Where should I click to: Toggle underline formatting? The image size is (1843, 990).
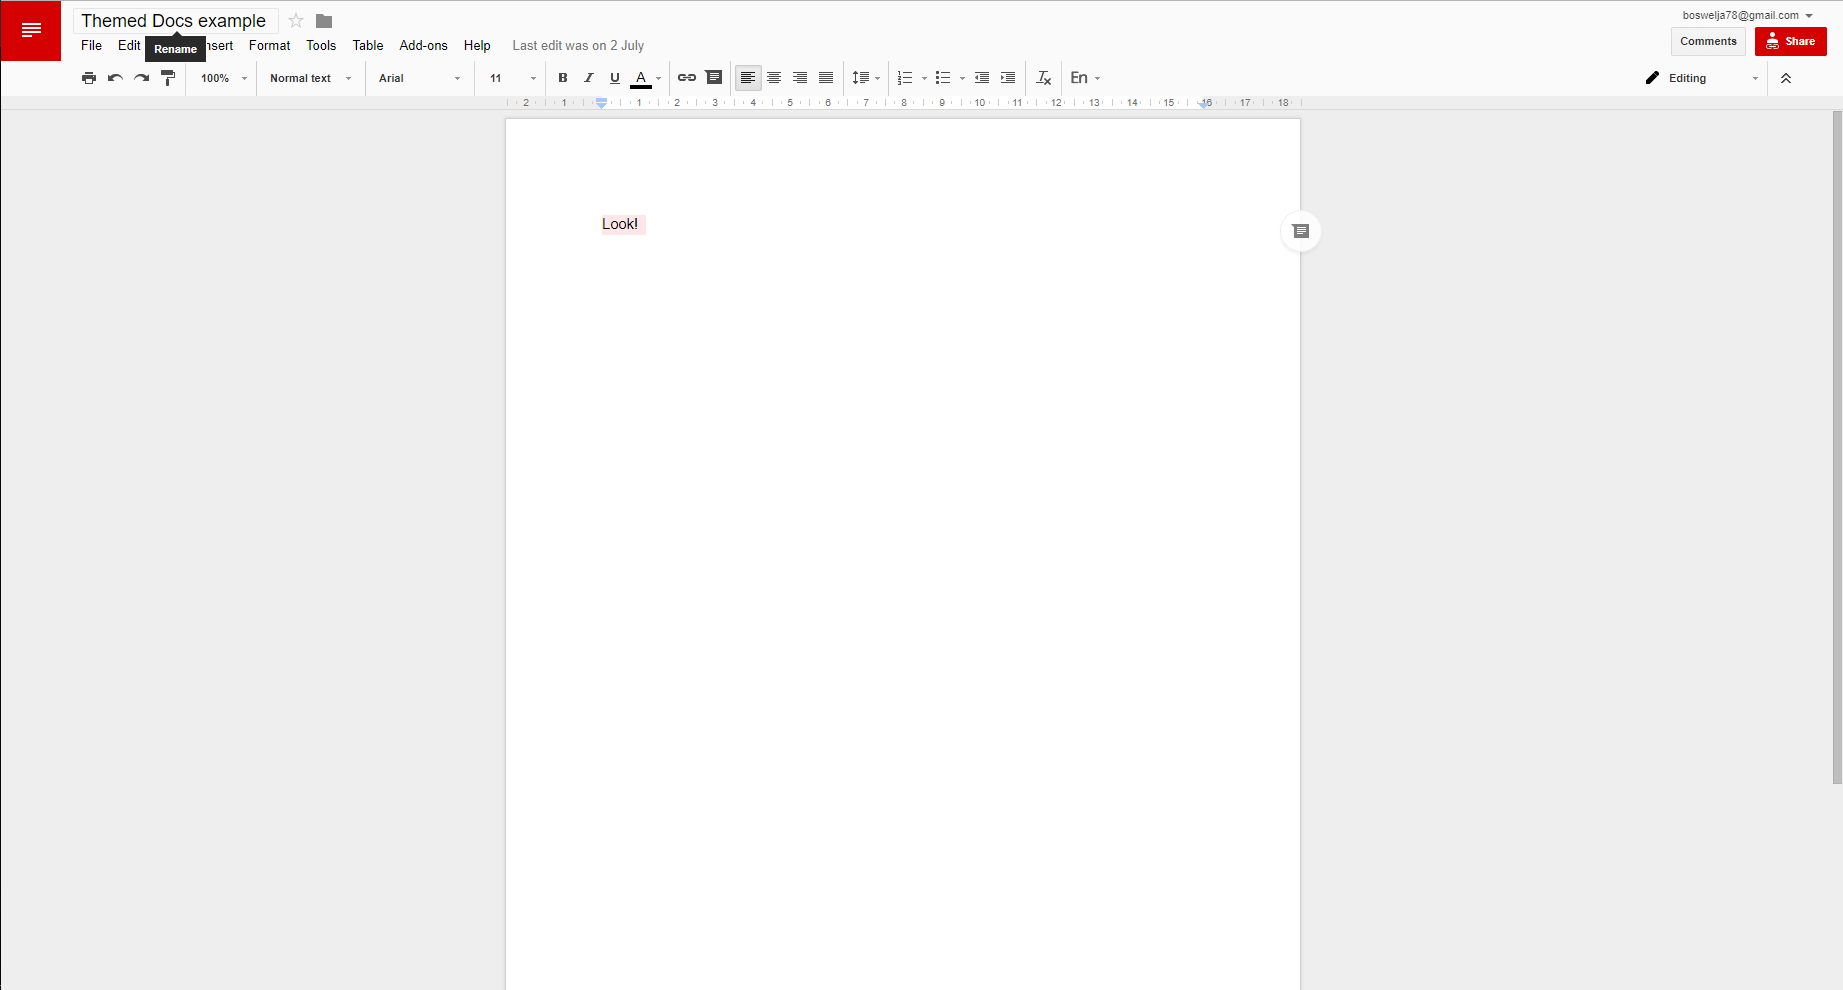point(615,78)
